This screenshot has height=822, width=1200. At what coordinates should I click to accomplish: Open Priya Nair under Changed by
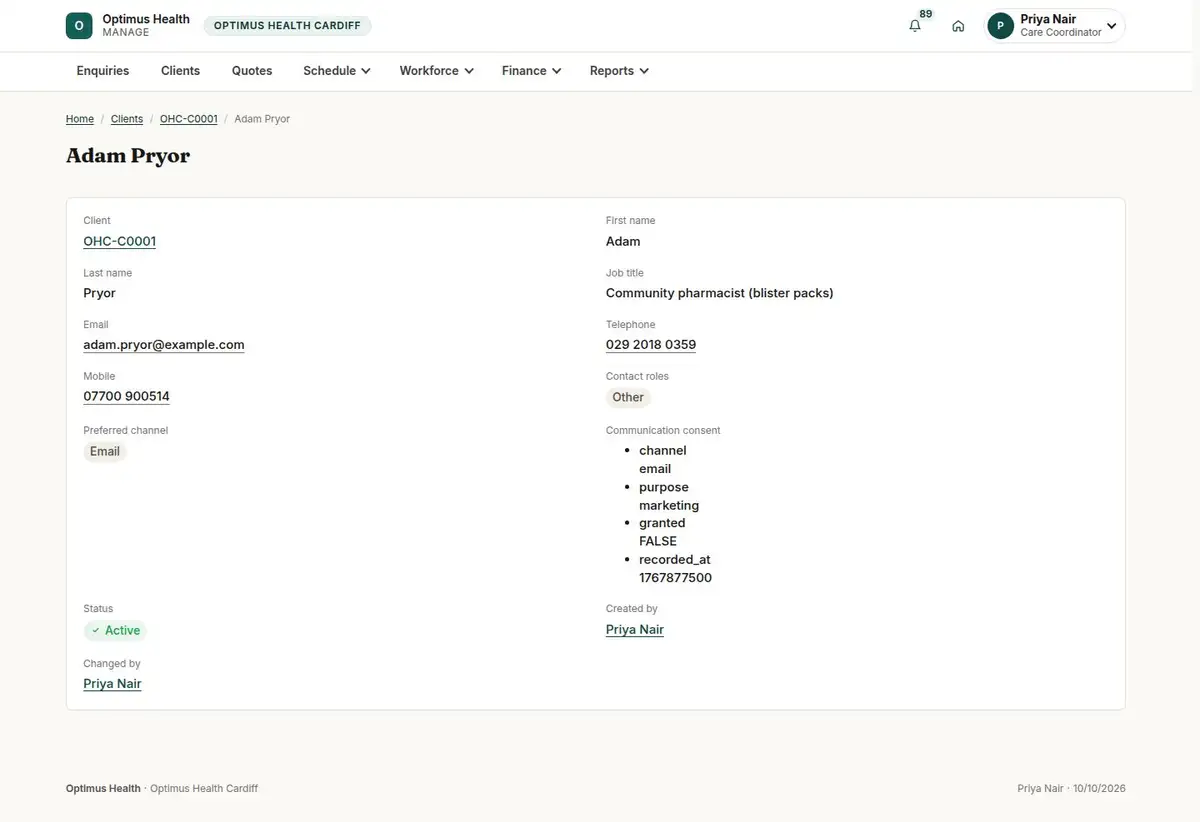click(x=113, y=684)
